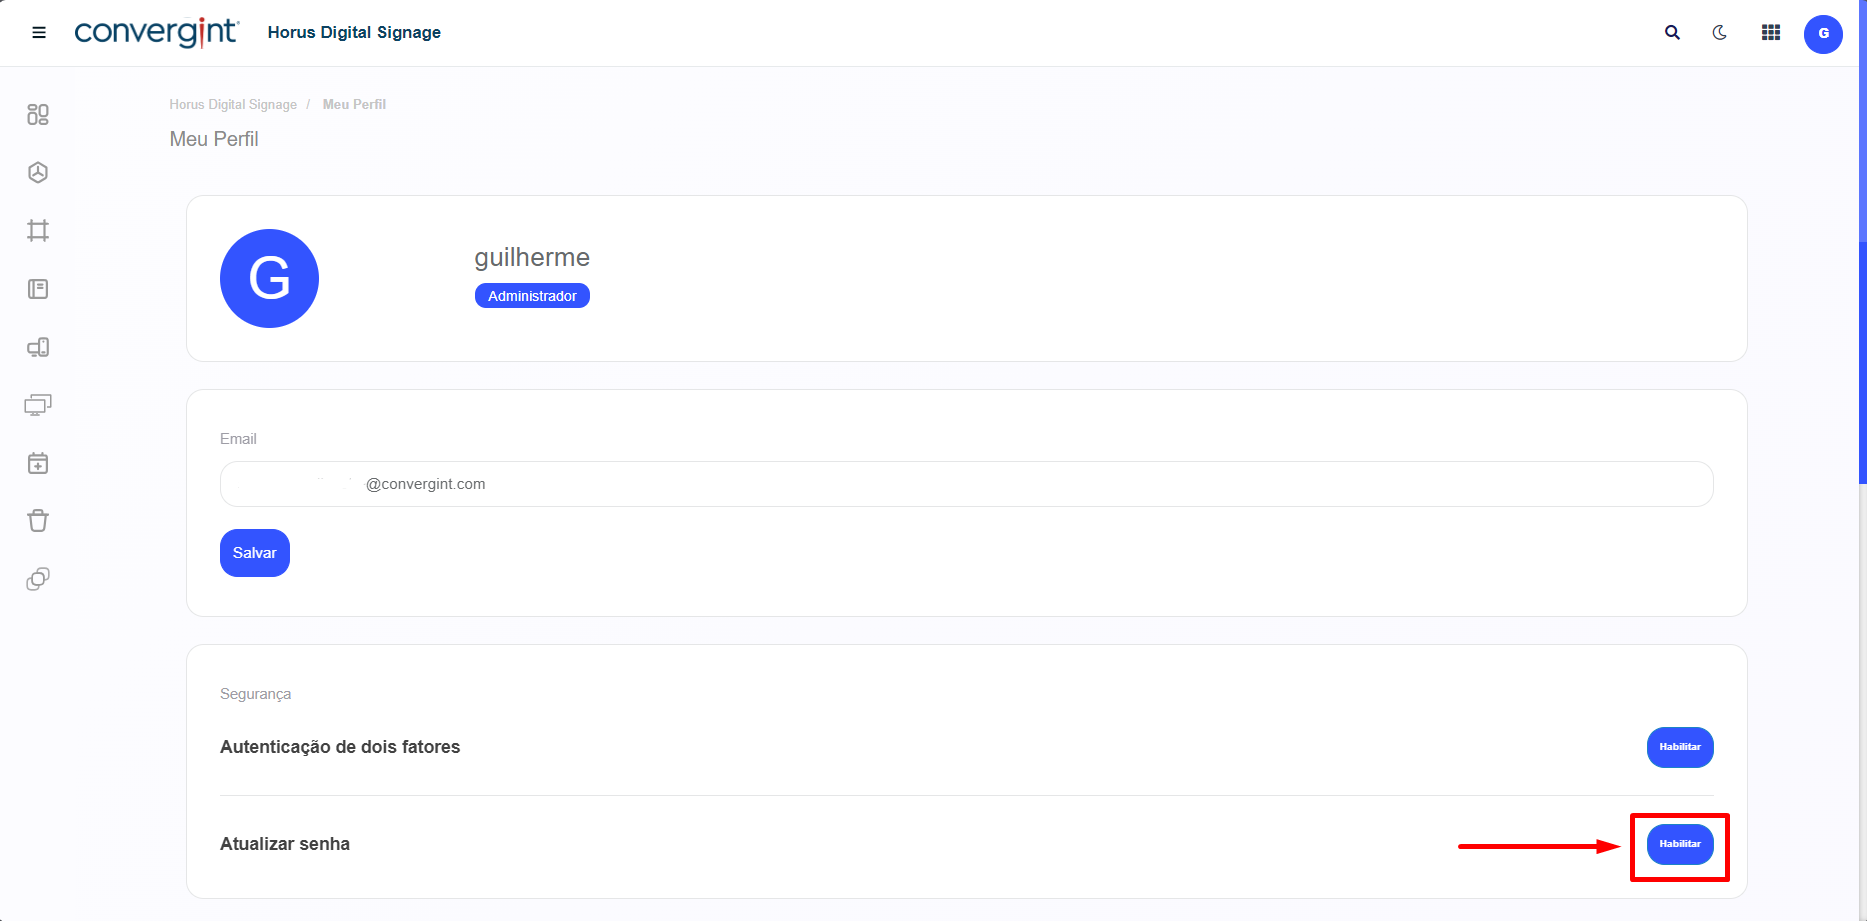
Task: Open the hamburger menu
Action: pyautogui.click(x=39, y=33)
